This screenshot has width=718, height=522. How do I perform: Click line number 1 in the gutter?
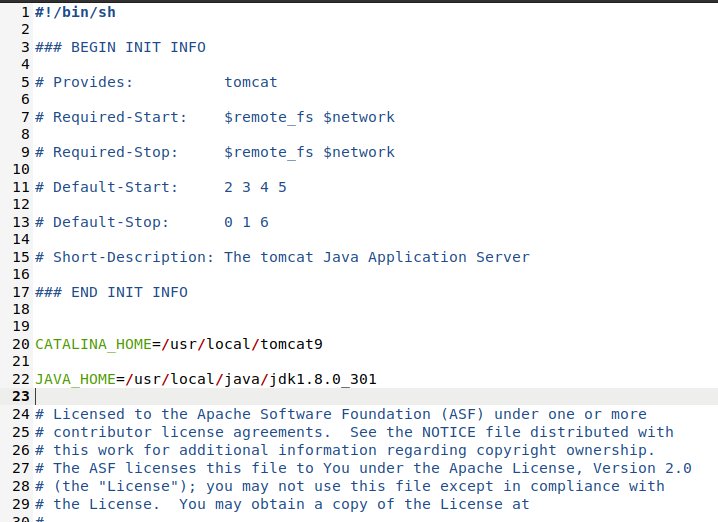point(25,12)
